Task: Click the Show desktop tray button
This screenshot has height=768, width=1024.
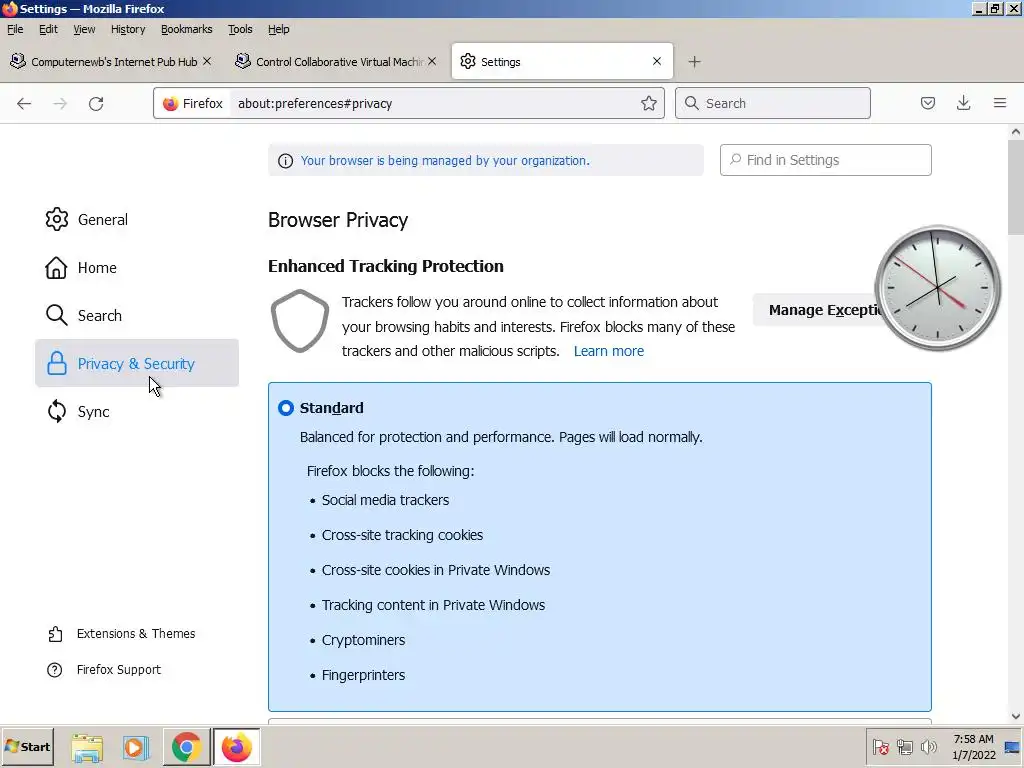Action: [1013, 747]
